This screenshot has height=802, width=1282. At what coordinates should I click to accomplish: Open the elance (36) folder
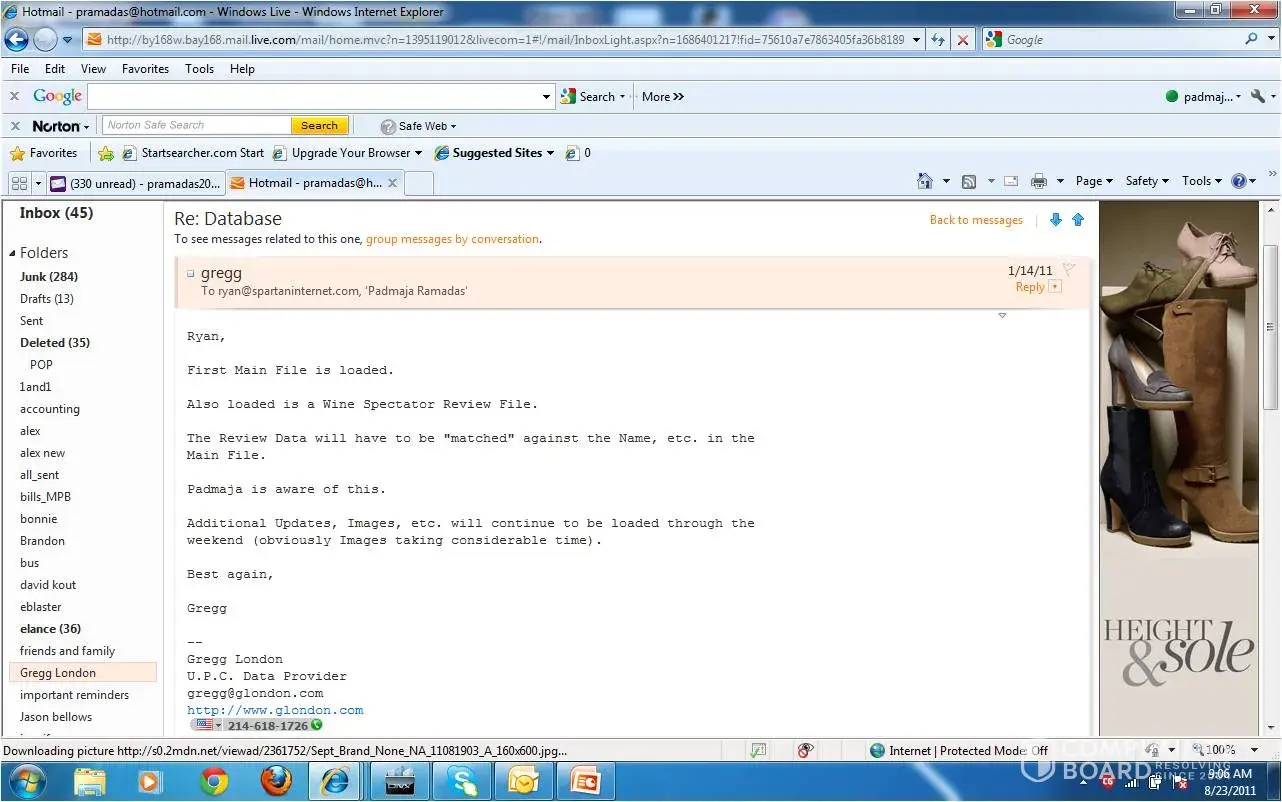pyautogui.click(x=51, y=629)
